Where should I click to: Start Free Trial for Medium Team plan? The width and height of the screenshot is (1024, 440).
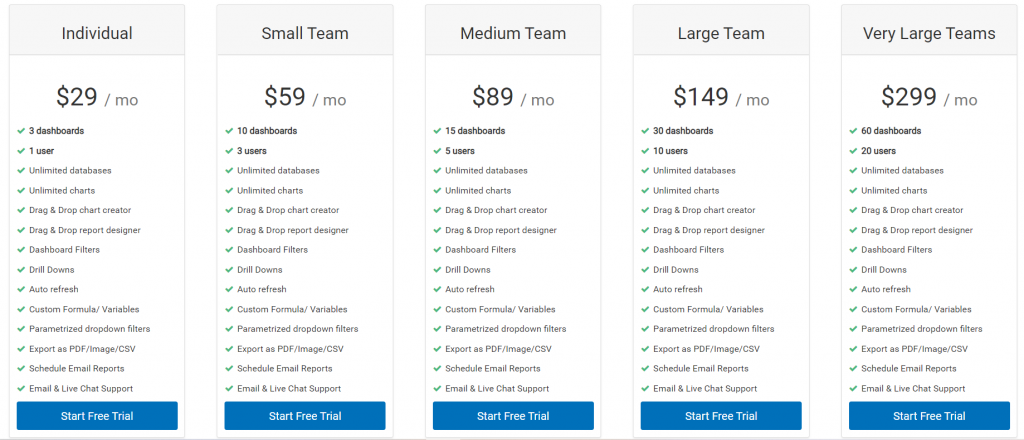pyautogui.click(x=513, y=416)
